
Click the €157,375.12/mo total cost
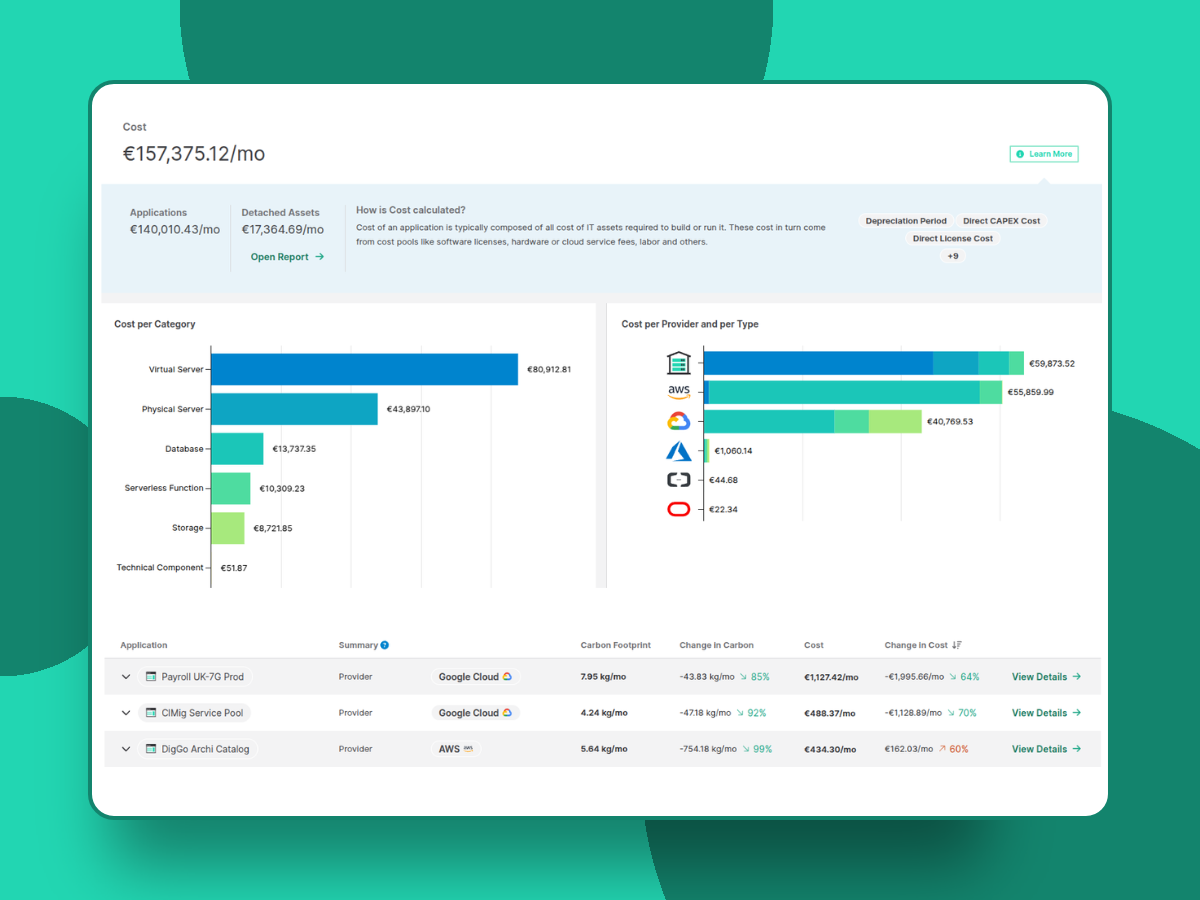[194, 154]
